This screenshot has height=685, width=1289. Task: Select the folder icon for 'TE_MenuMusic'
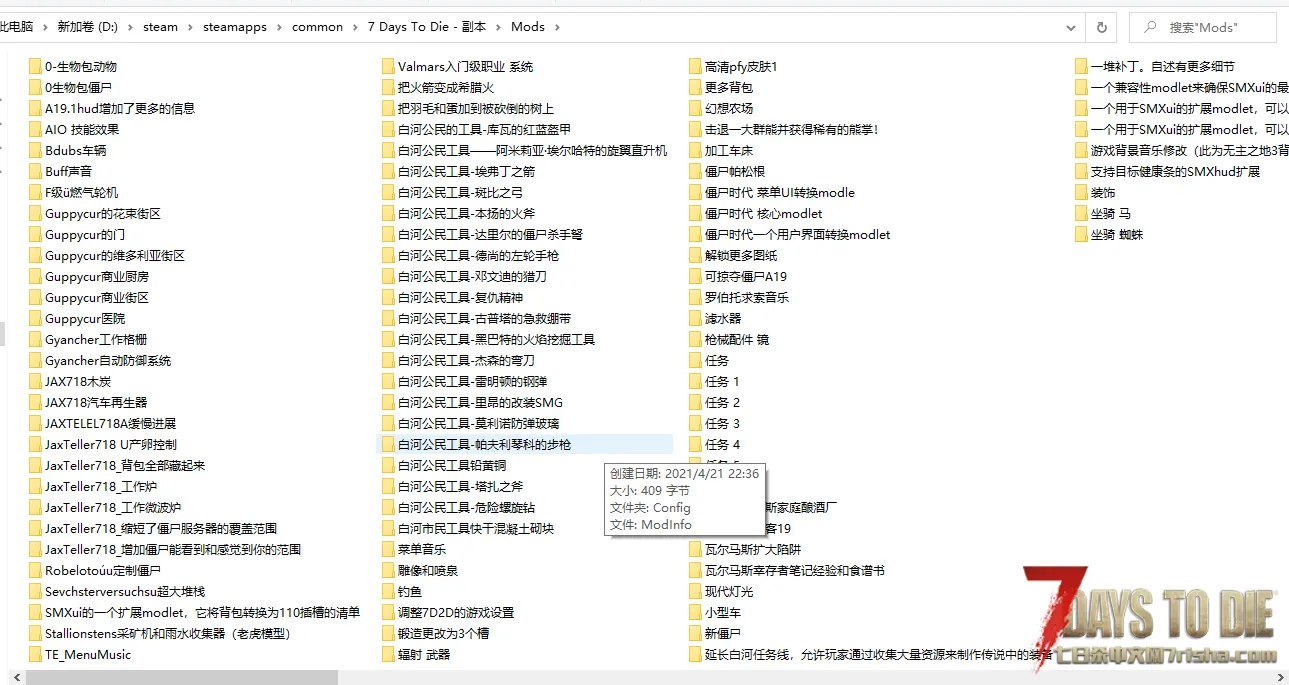pos(35,655)
